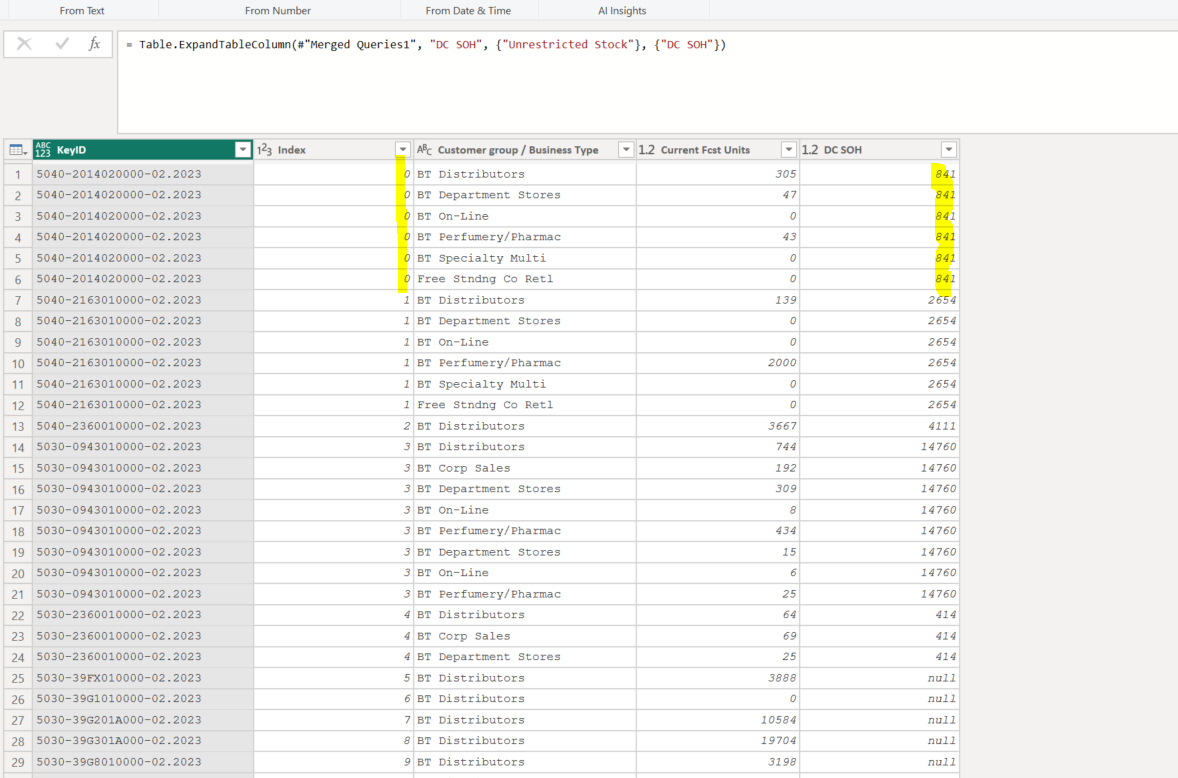Click KeyID 5030-39G8010000-02.2023 cell
This screenshot has width=1178, height=778.
pyautogui.click(x=143, y=762)
